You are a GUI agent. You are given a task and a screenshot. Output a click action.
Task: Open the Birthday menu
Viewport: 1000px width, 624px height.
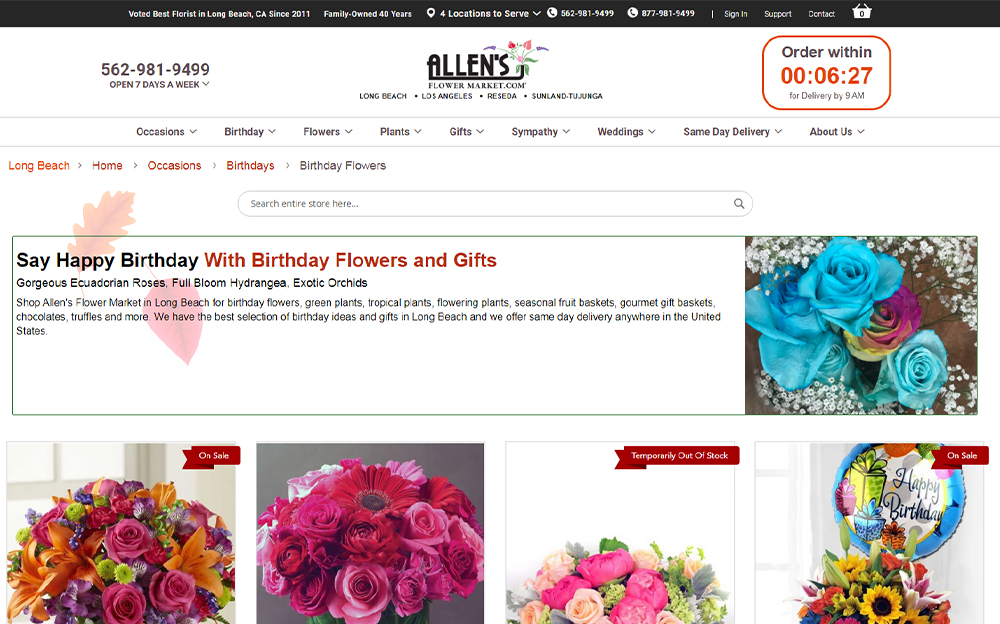point(250,131)
